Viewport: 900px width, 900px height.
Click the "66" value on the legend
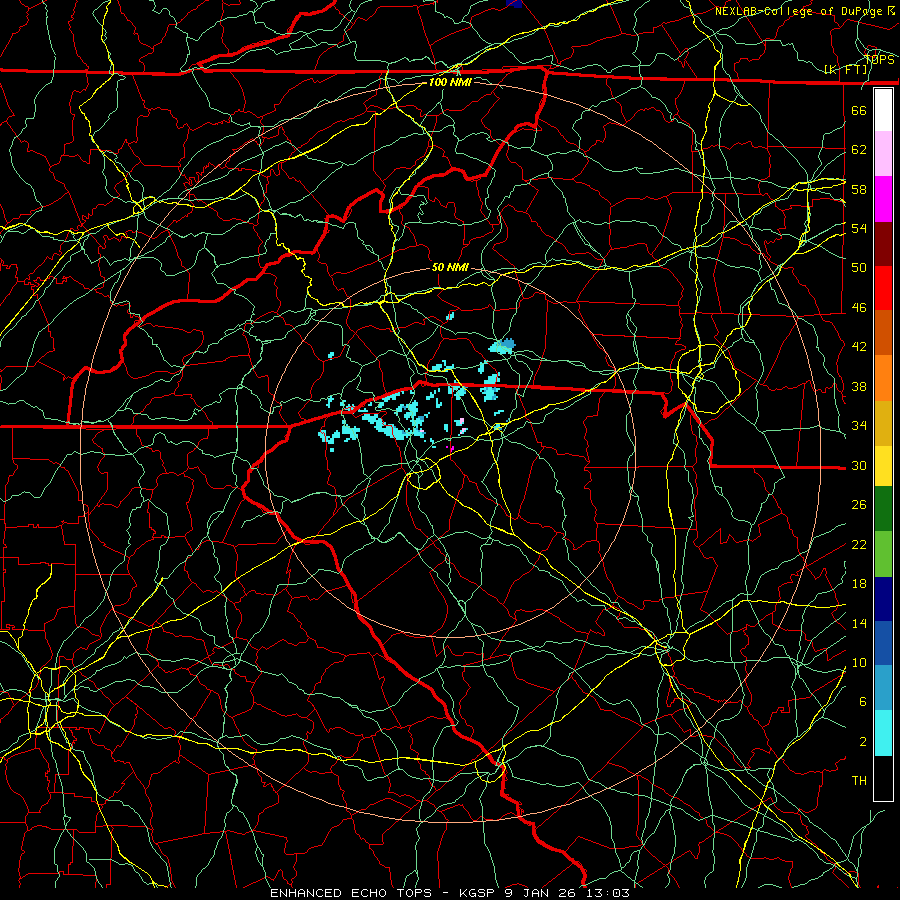click(x=859, y=110)
